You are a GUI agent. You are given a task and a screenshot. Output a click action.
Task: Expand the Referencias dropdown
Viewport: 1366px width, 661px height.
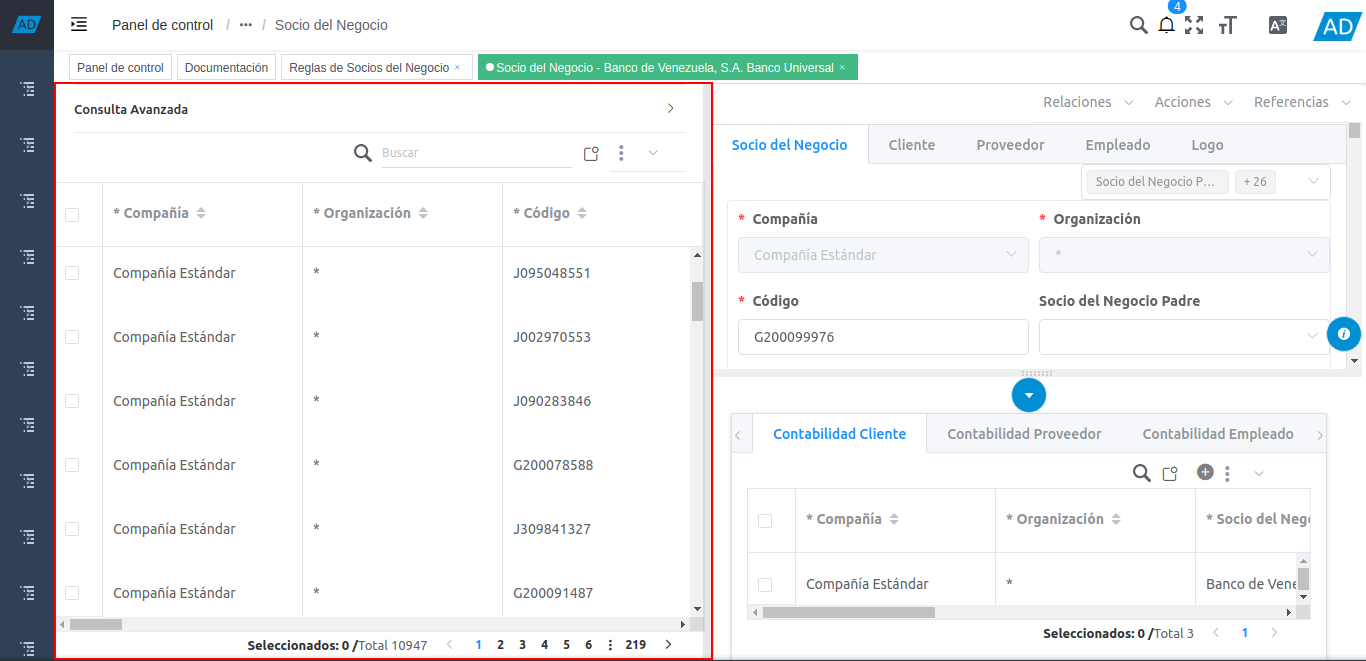[1303, 102]
